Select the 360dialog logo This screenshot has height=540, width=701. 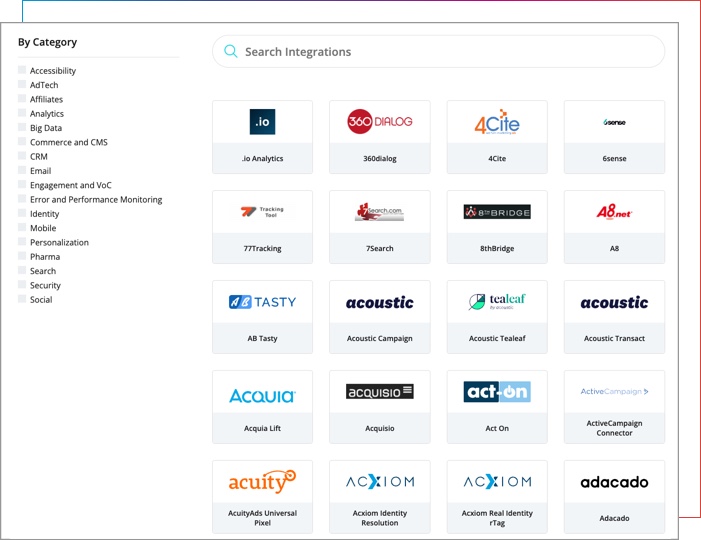[379, 122]
